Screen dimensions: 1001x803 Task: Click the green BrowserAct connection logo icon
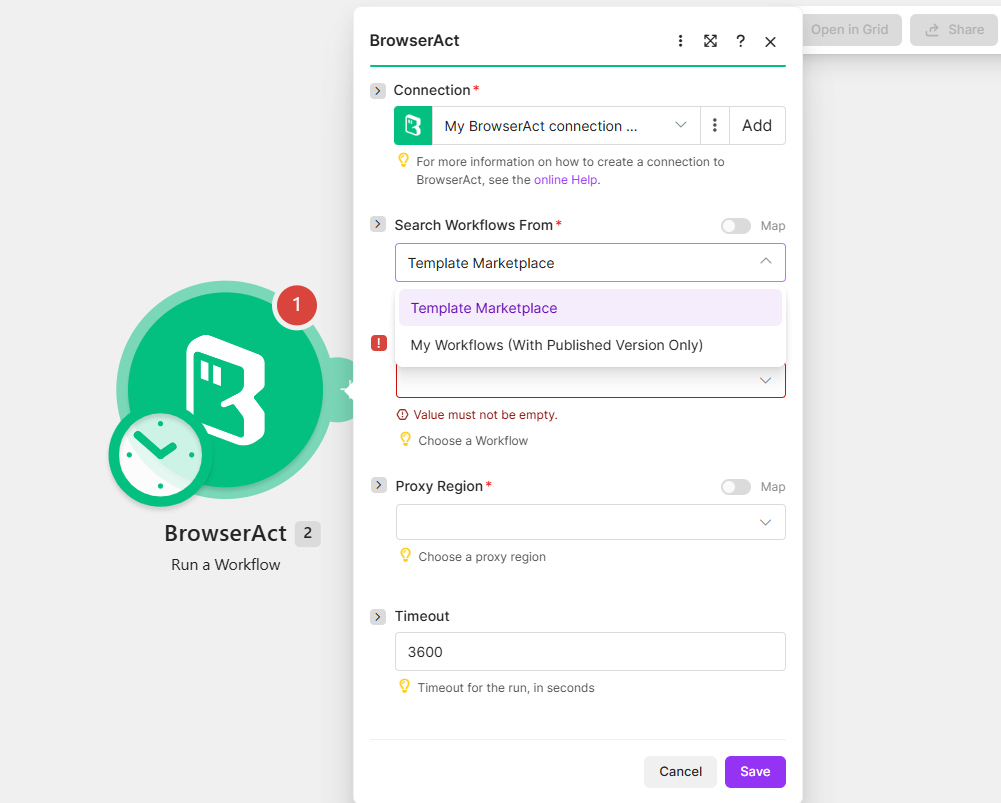[413, 126]
